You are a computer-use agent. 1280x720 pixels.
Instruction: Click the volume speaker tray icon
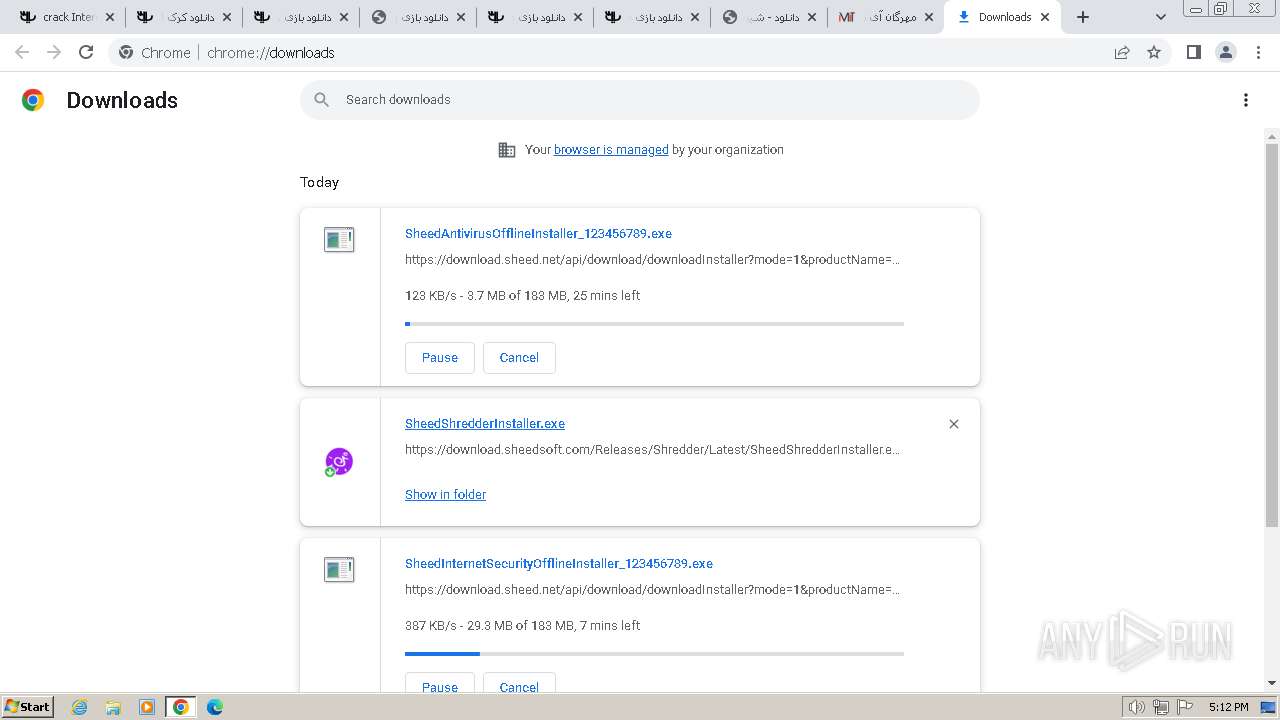(1137, 707)
